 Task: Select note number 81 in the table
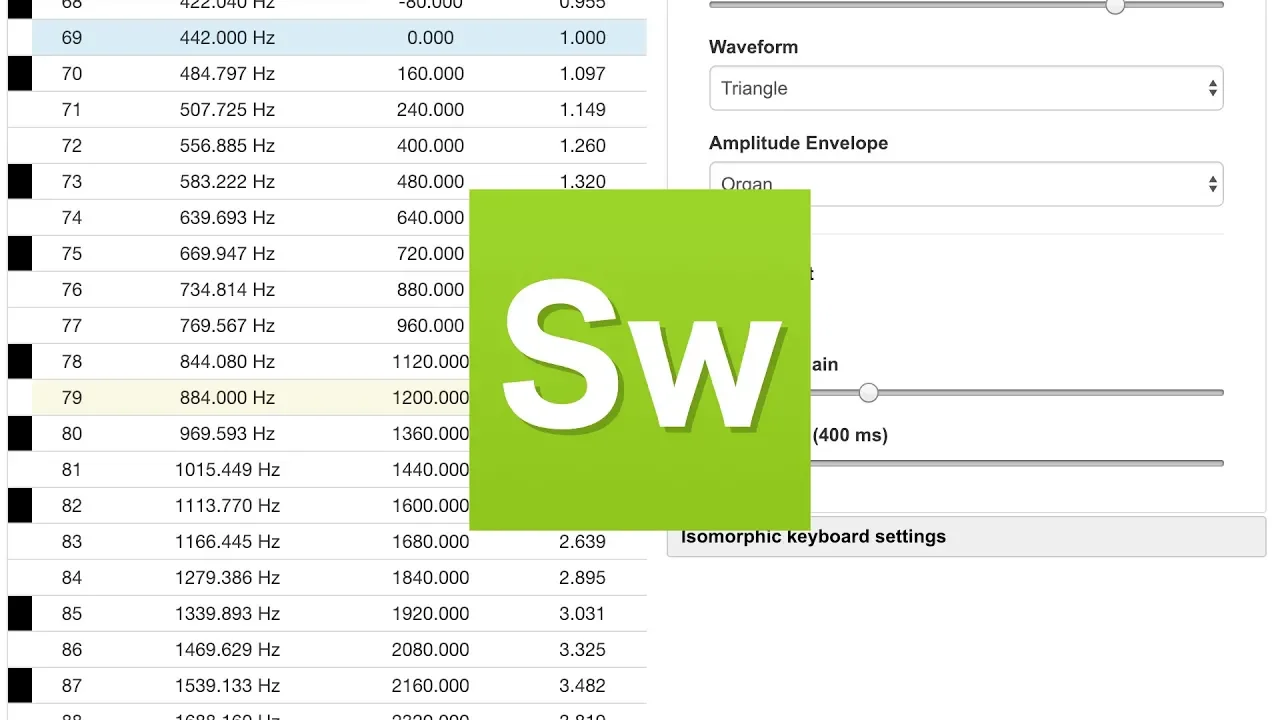72,470
